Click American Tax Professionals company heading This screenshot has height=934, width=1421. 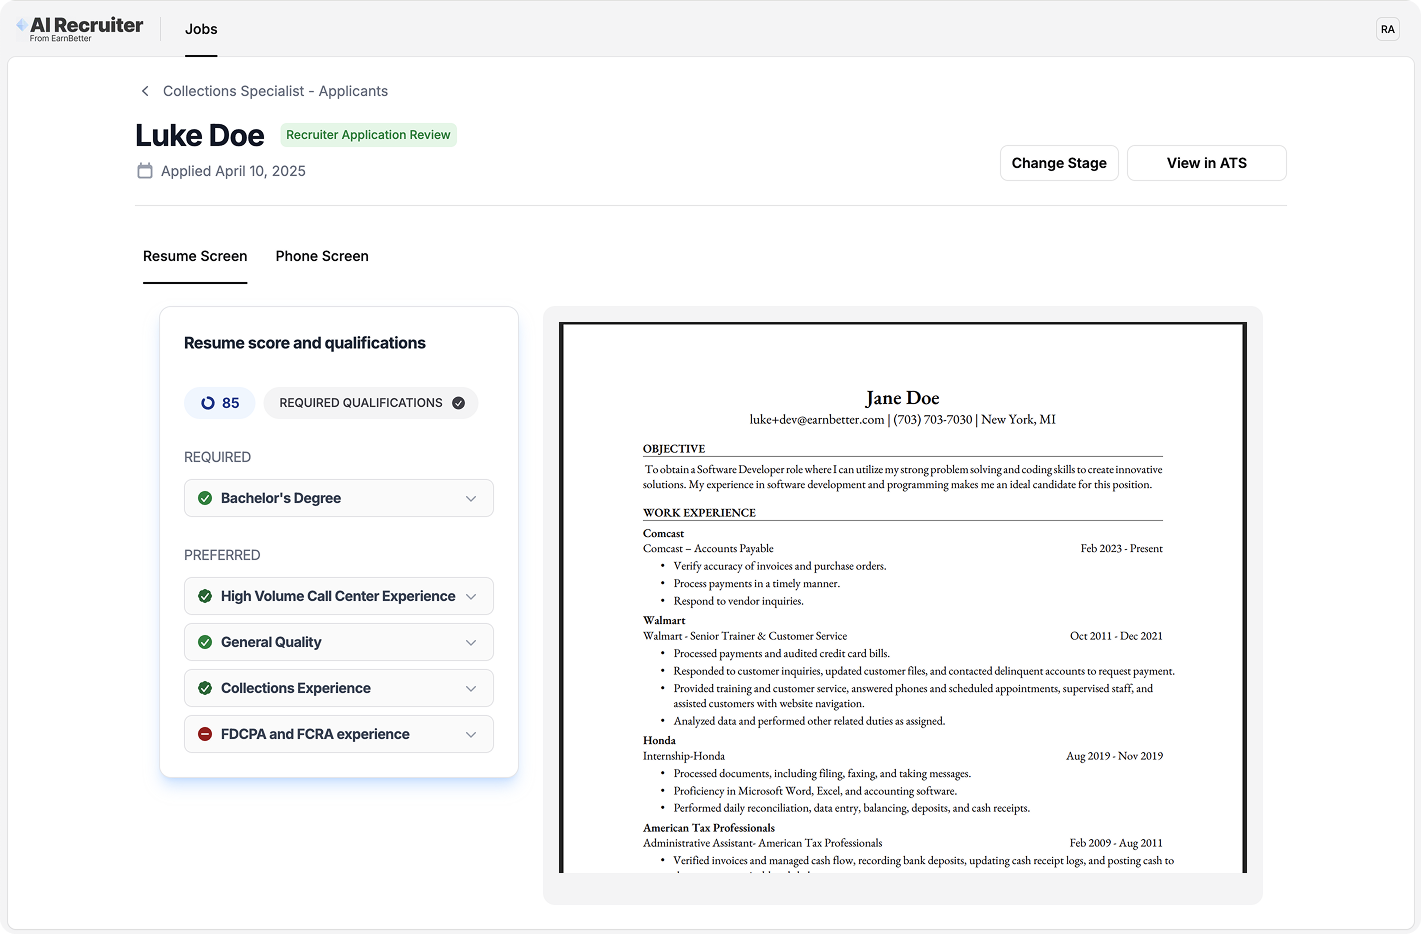709,828
